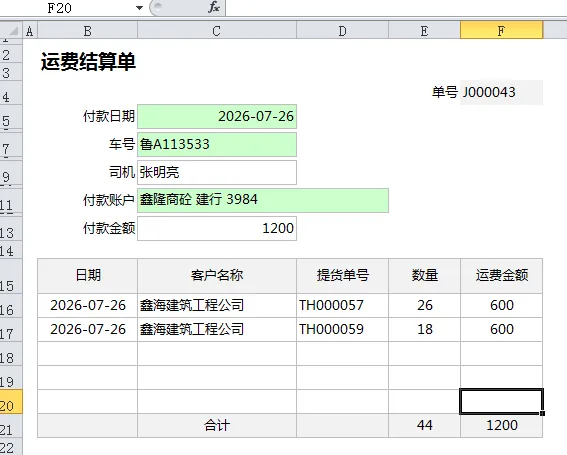Screen dimensions: 567x455
Task: Click the 司机 label
Action: (122, 172)
